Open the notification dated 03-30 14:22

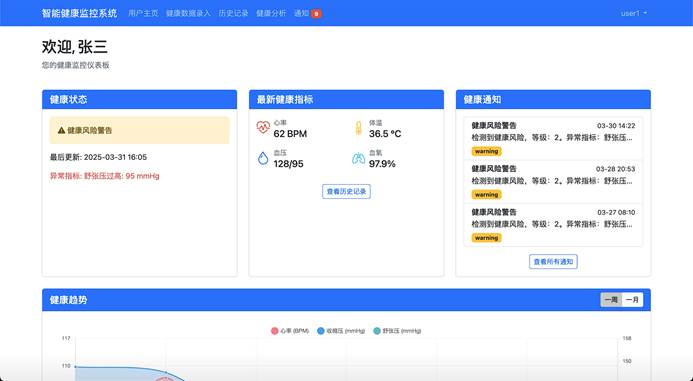(553, 138)
